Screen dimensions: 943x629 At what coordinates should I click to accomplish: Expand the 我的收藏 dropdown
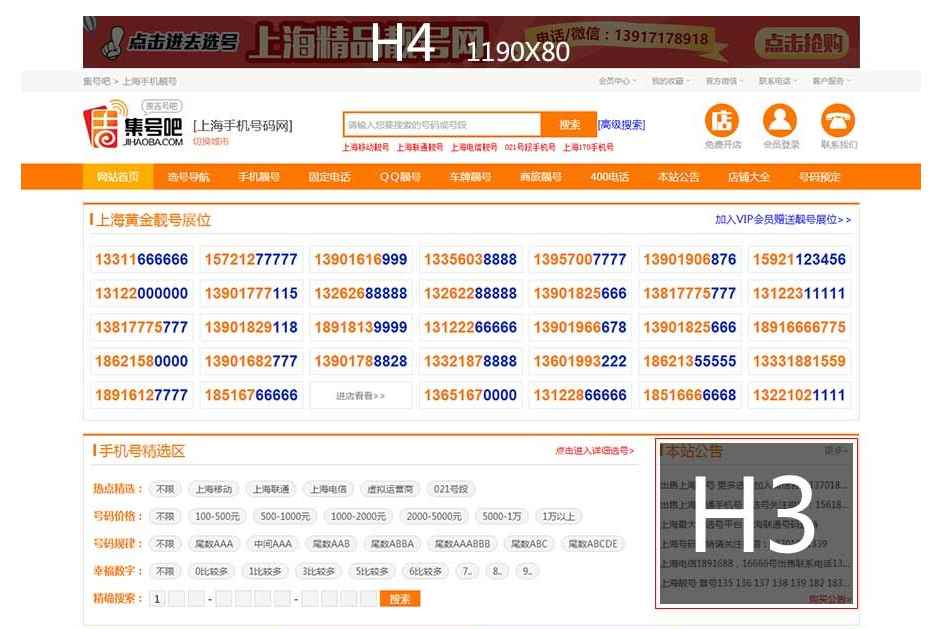[671, 81]
